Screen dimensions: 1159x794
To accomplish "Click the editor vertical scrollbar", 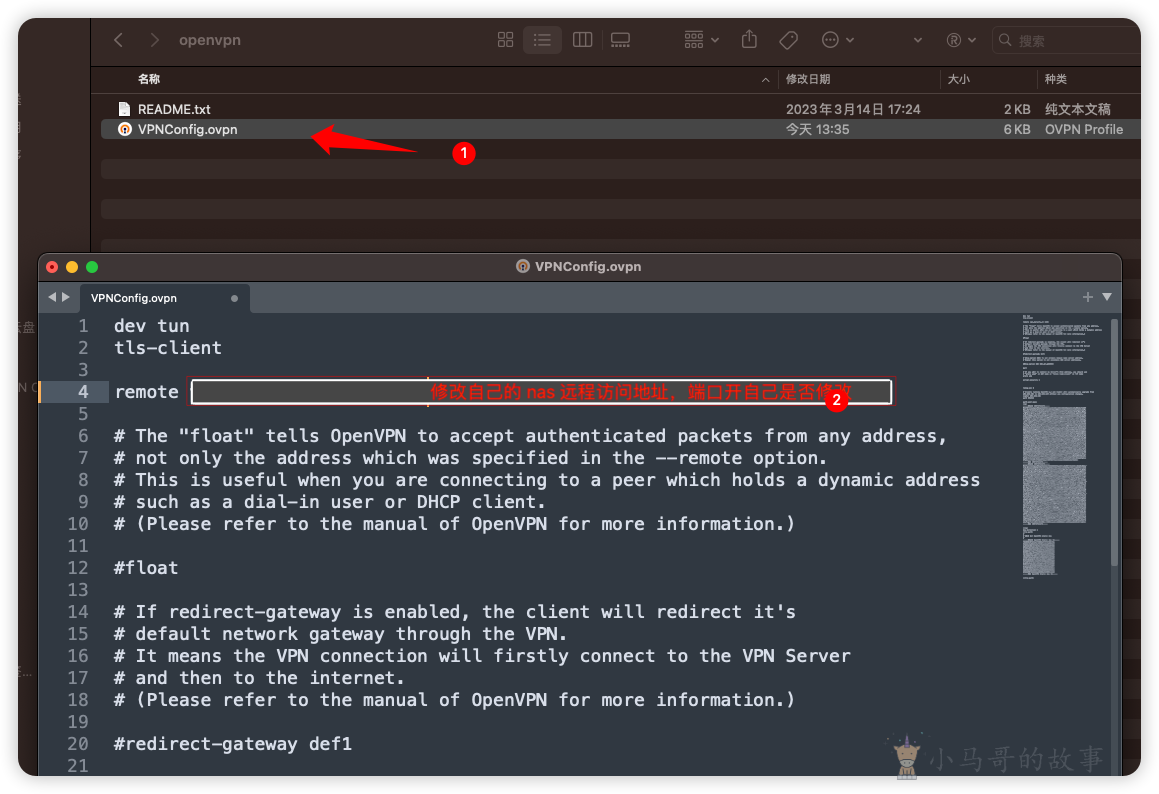I will tap(1115, 442).
